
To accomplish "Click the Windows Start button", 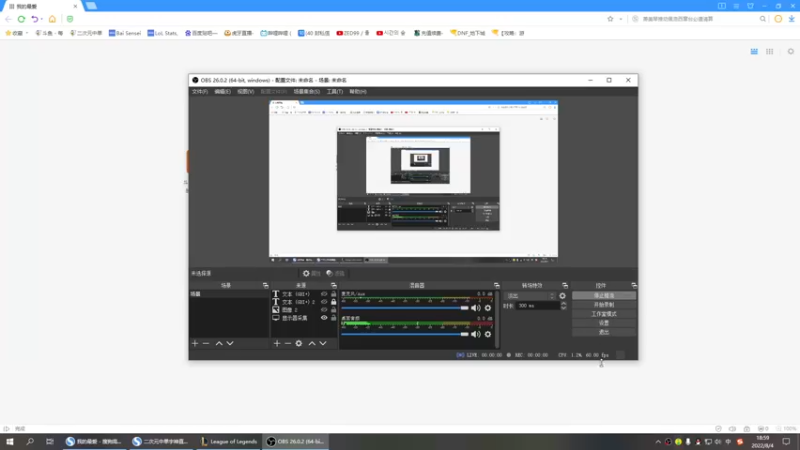I will (x=10, y=442).
